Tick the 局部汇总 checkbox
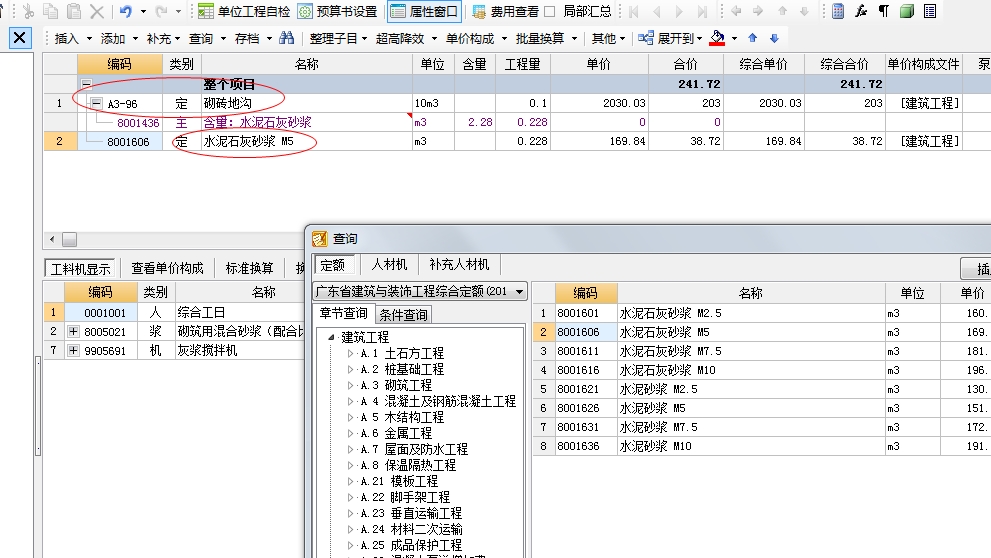 point(550,11)
